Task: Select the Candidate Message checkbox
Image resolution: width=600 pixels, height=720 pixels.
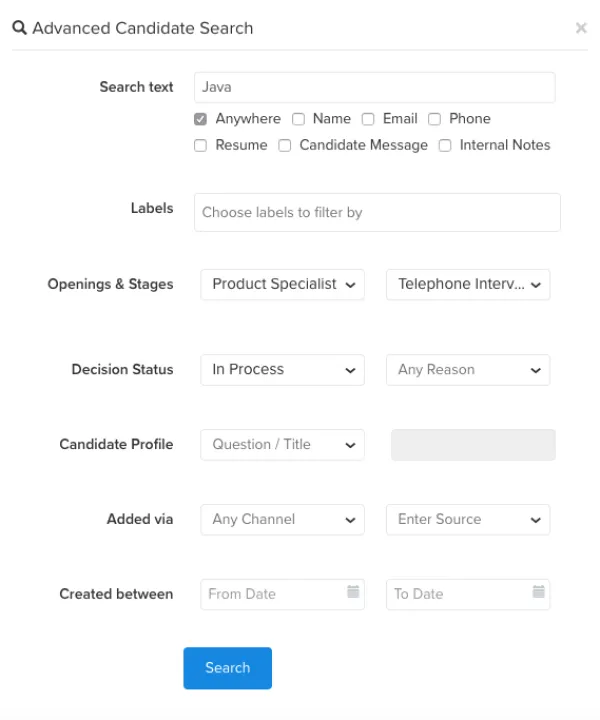Action: [x=285, y=145]
